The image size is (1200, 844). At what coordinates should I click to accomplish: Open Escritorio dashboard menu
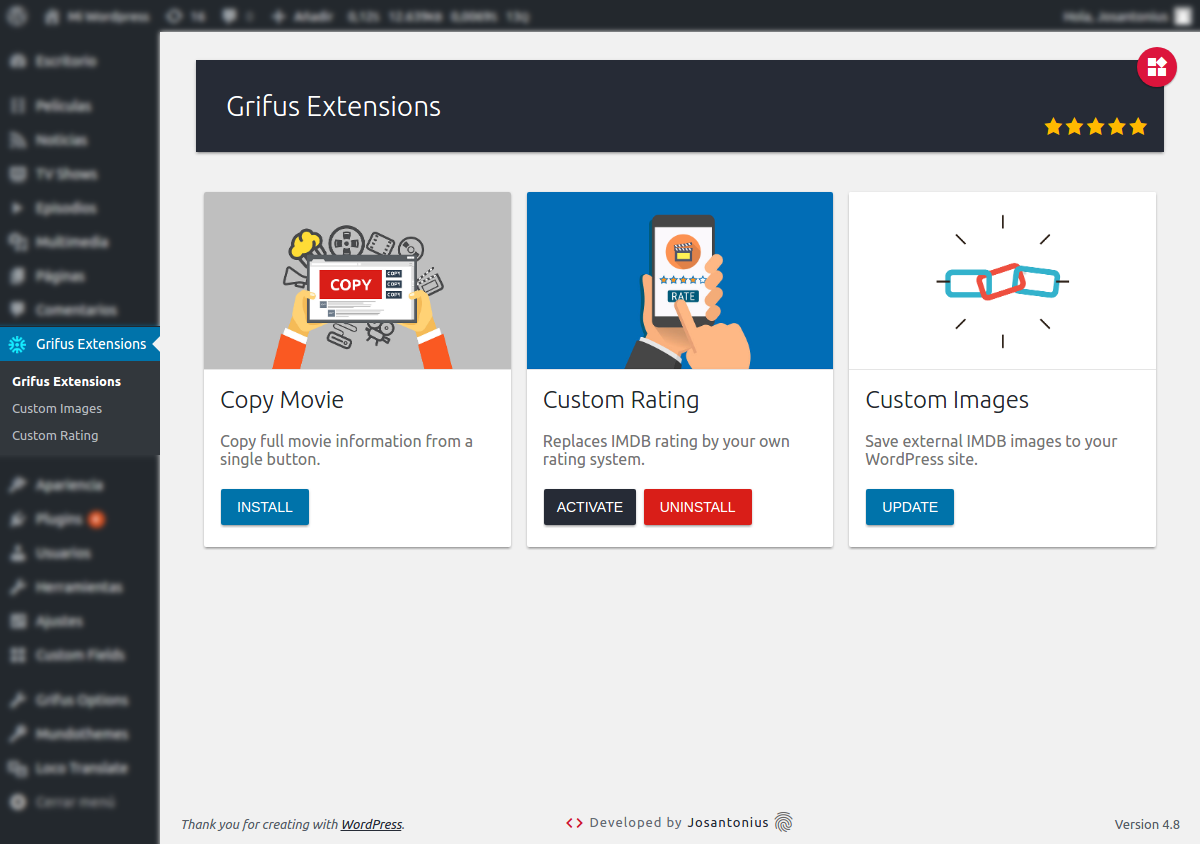coord(79,61)
